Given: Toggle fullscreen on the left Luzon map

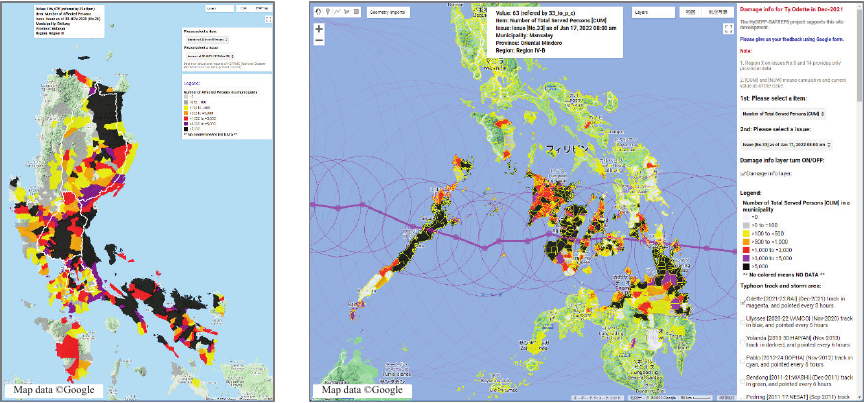Looking at the screenshot, I should 267,19.
